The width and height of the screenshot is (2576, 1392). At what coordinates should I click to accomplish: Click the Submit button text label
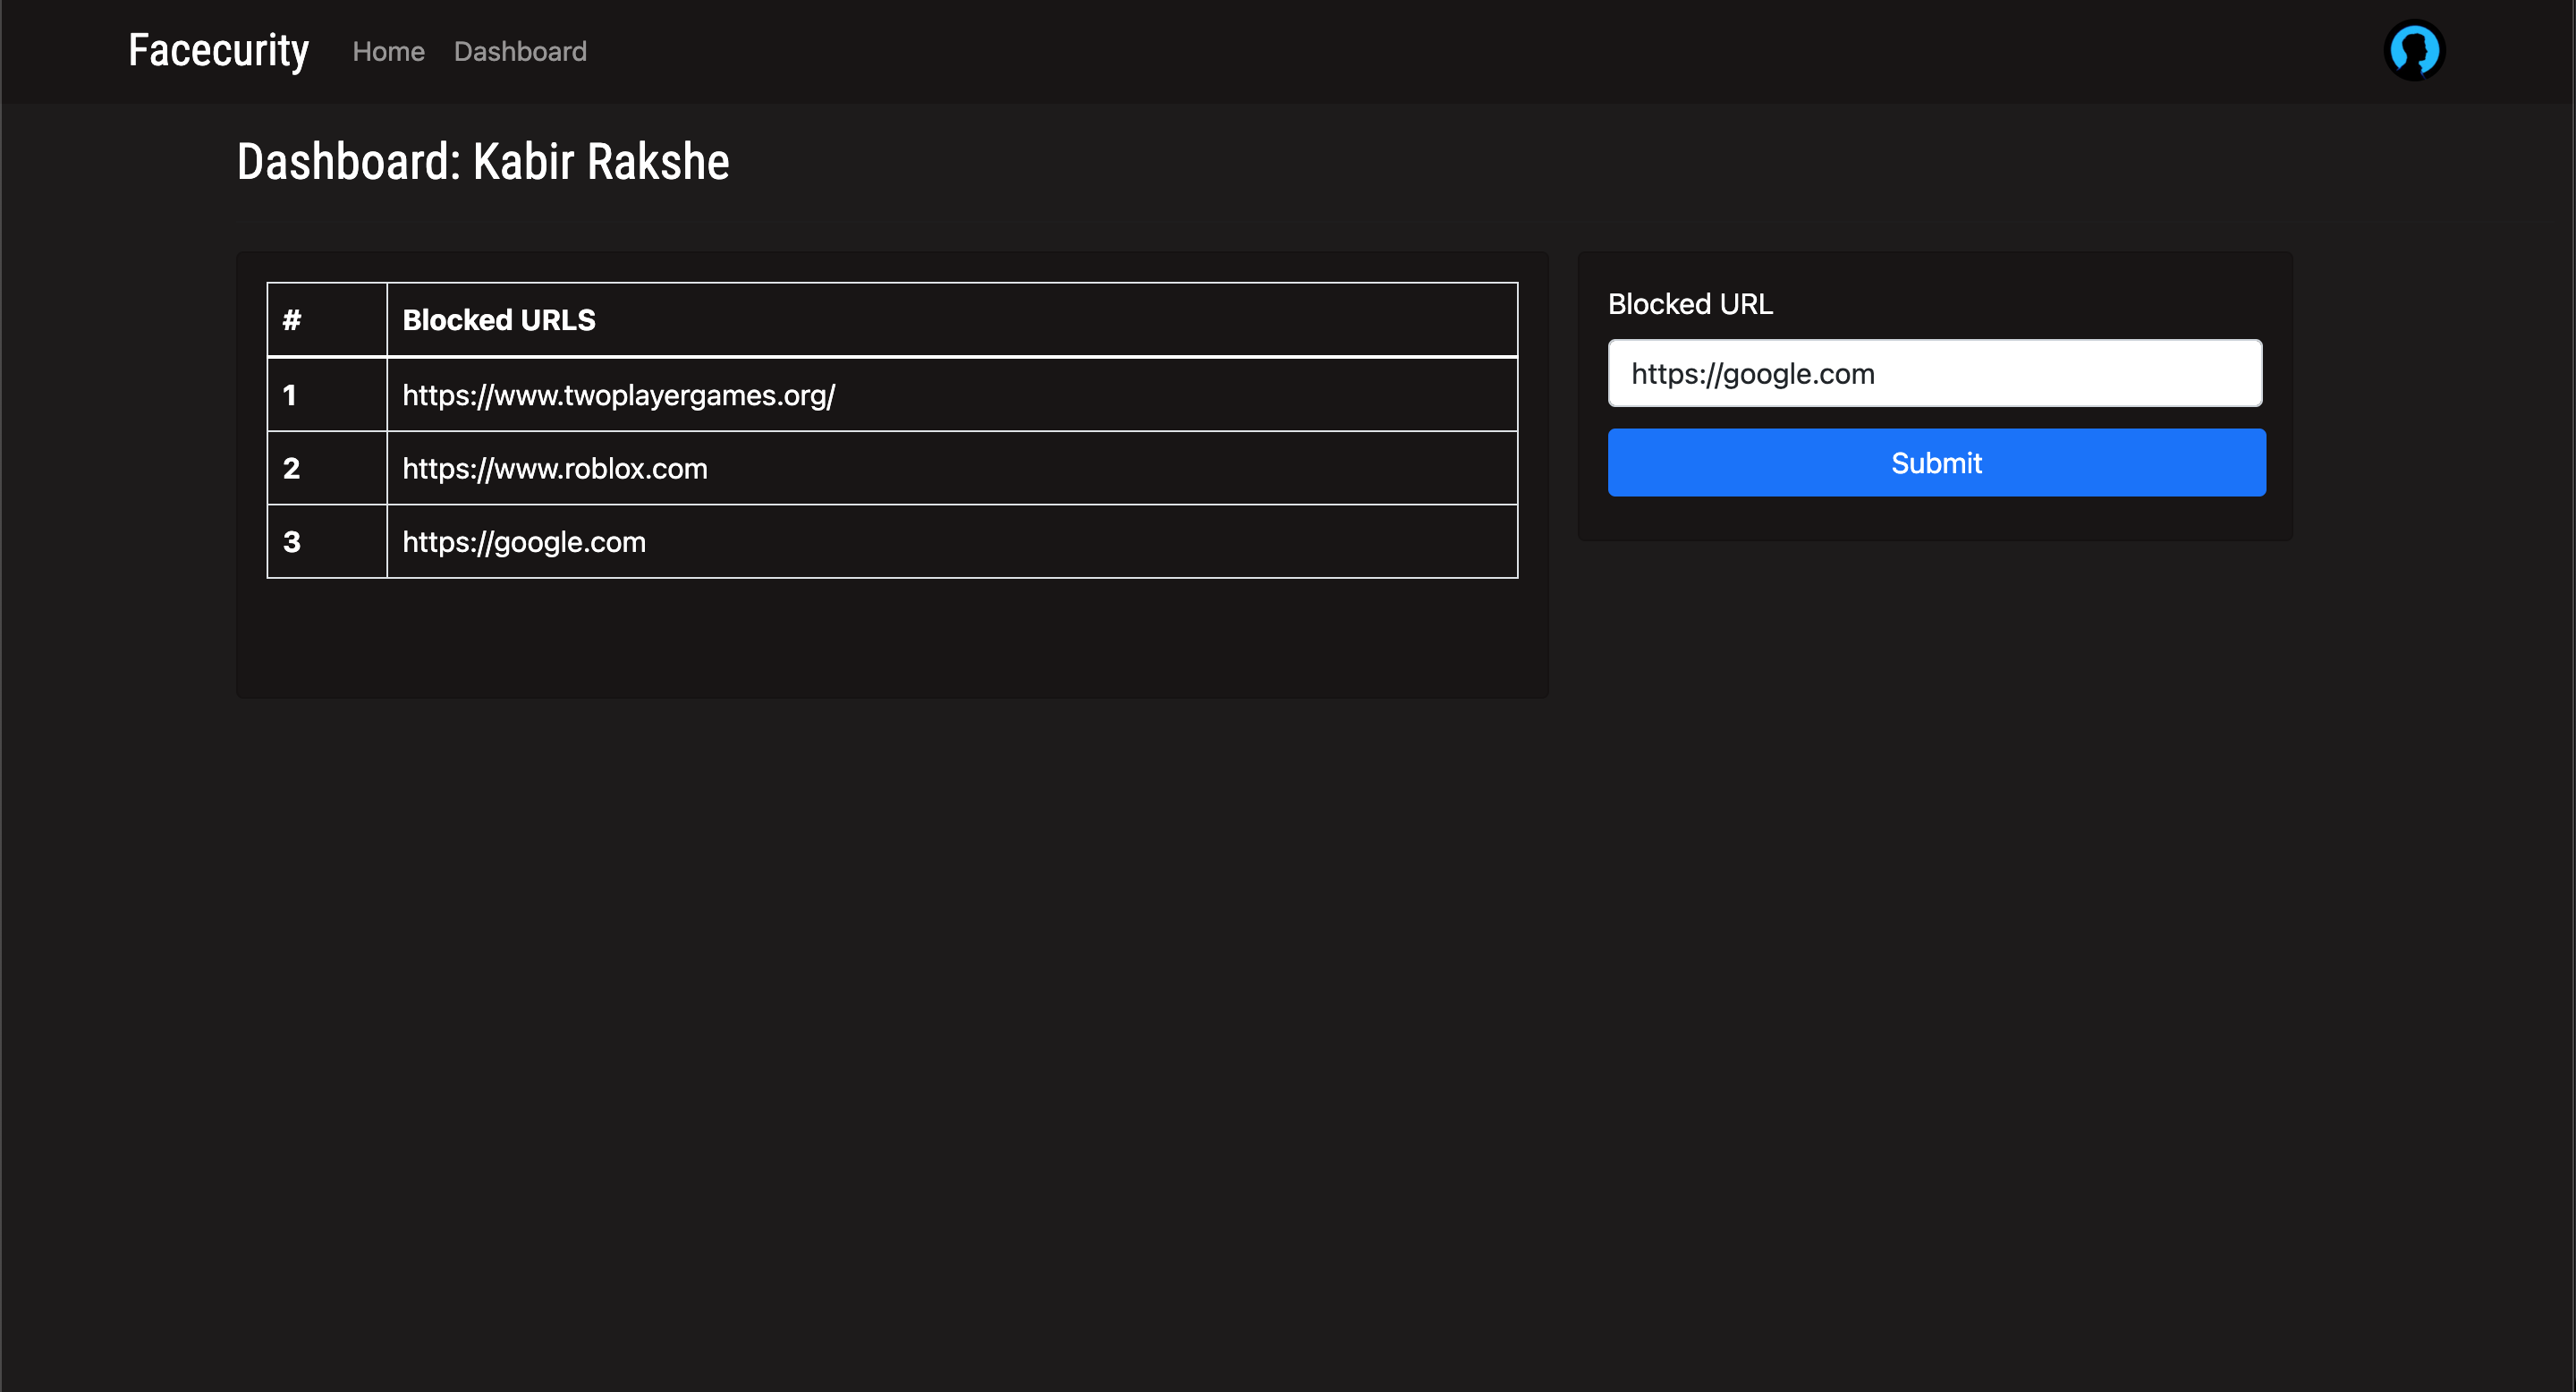1936,463
